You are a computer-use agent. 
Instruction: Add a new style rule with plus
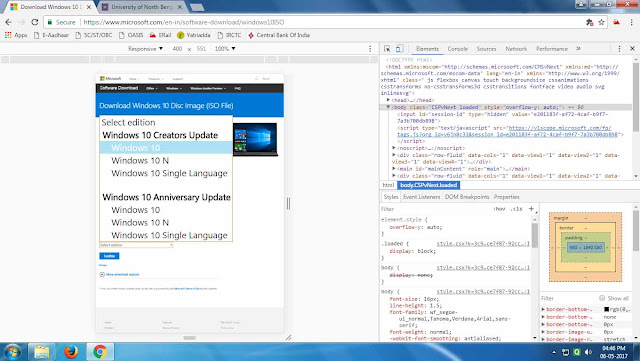pos(531,209)
